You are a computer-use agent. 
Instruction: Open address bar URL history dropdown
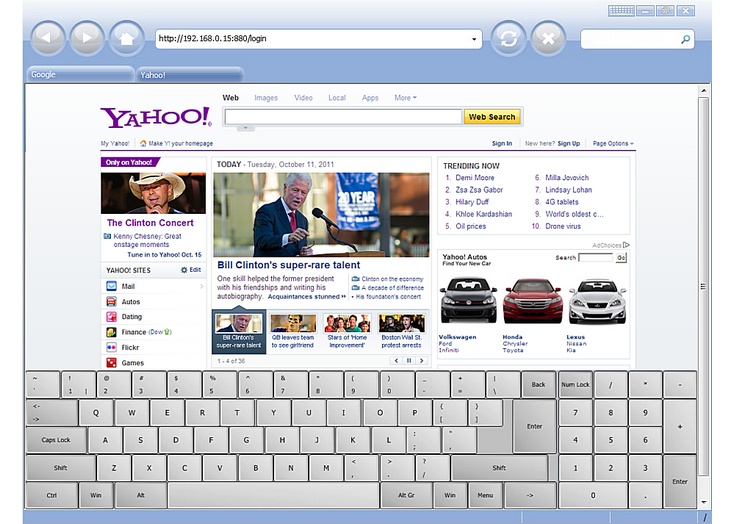coord(474,39)
